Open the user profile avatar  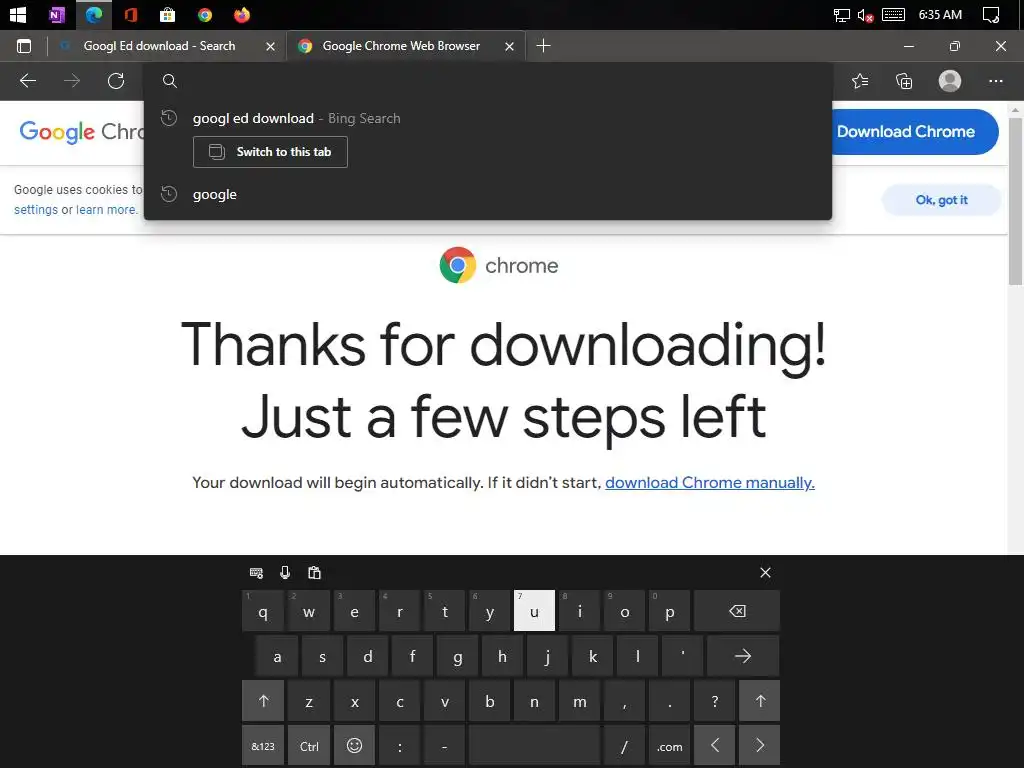point(950,81)
